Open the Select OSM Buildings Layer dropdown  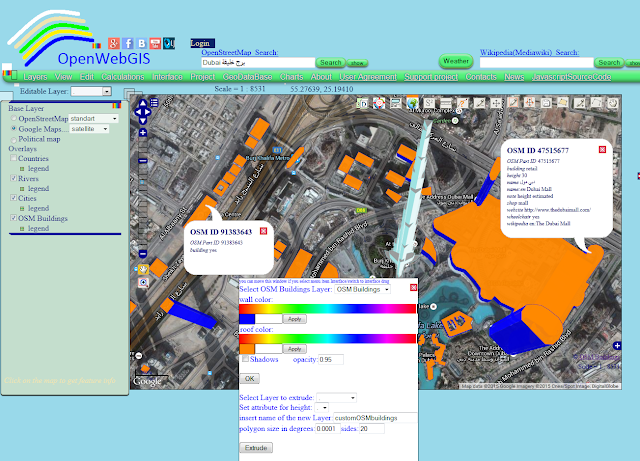[362, 289]
